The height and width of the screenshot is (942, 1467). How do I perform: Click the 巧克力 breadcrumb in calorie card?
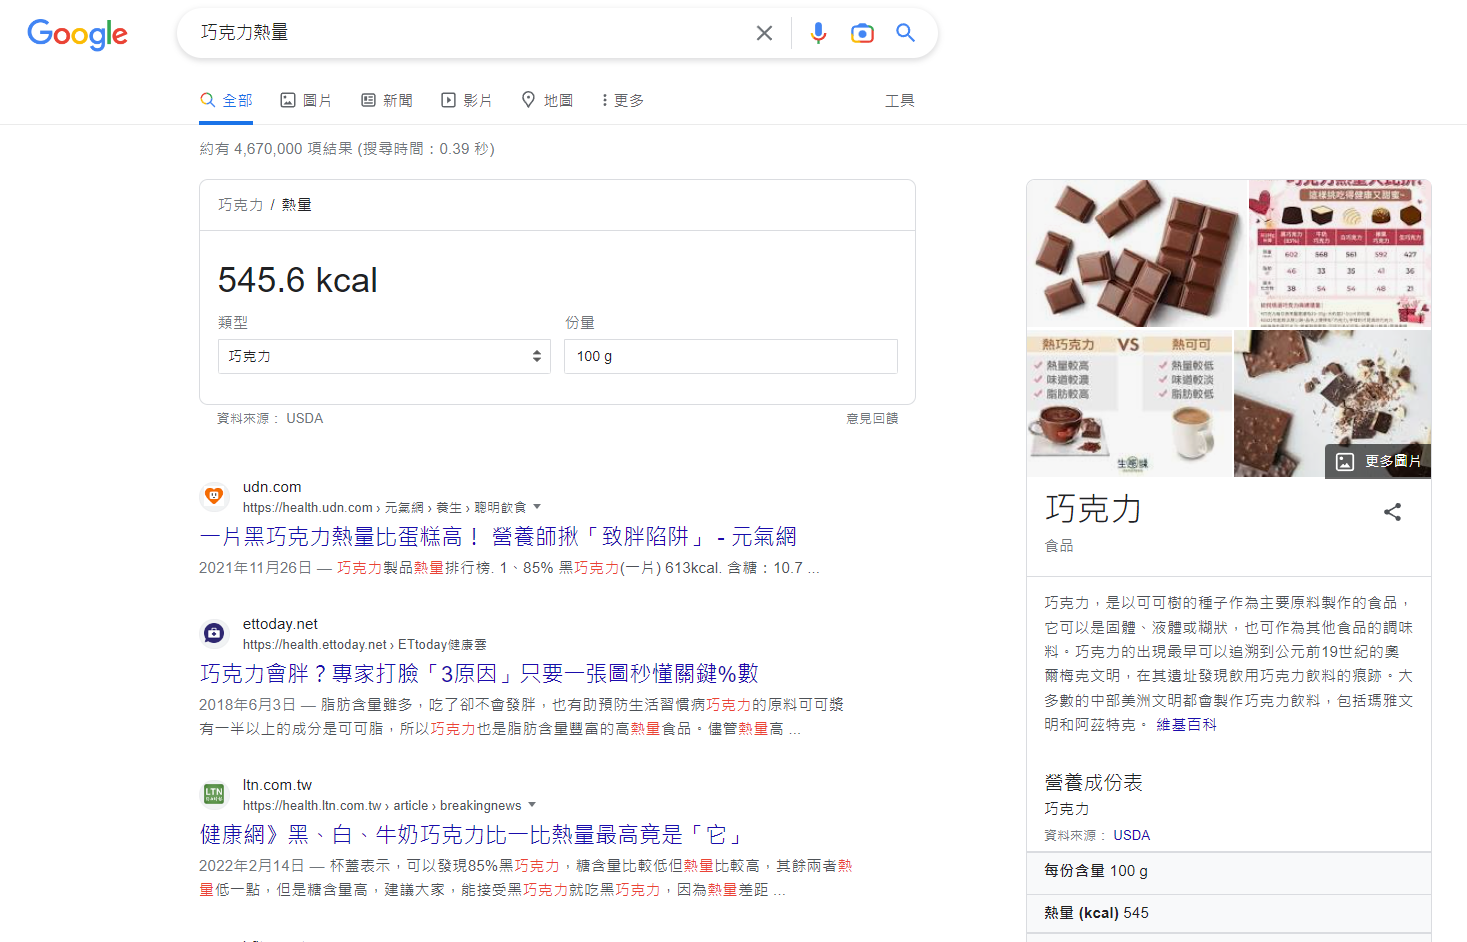click(x=241, y=205)
